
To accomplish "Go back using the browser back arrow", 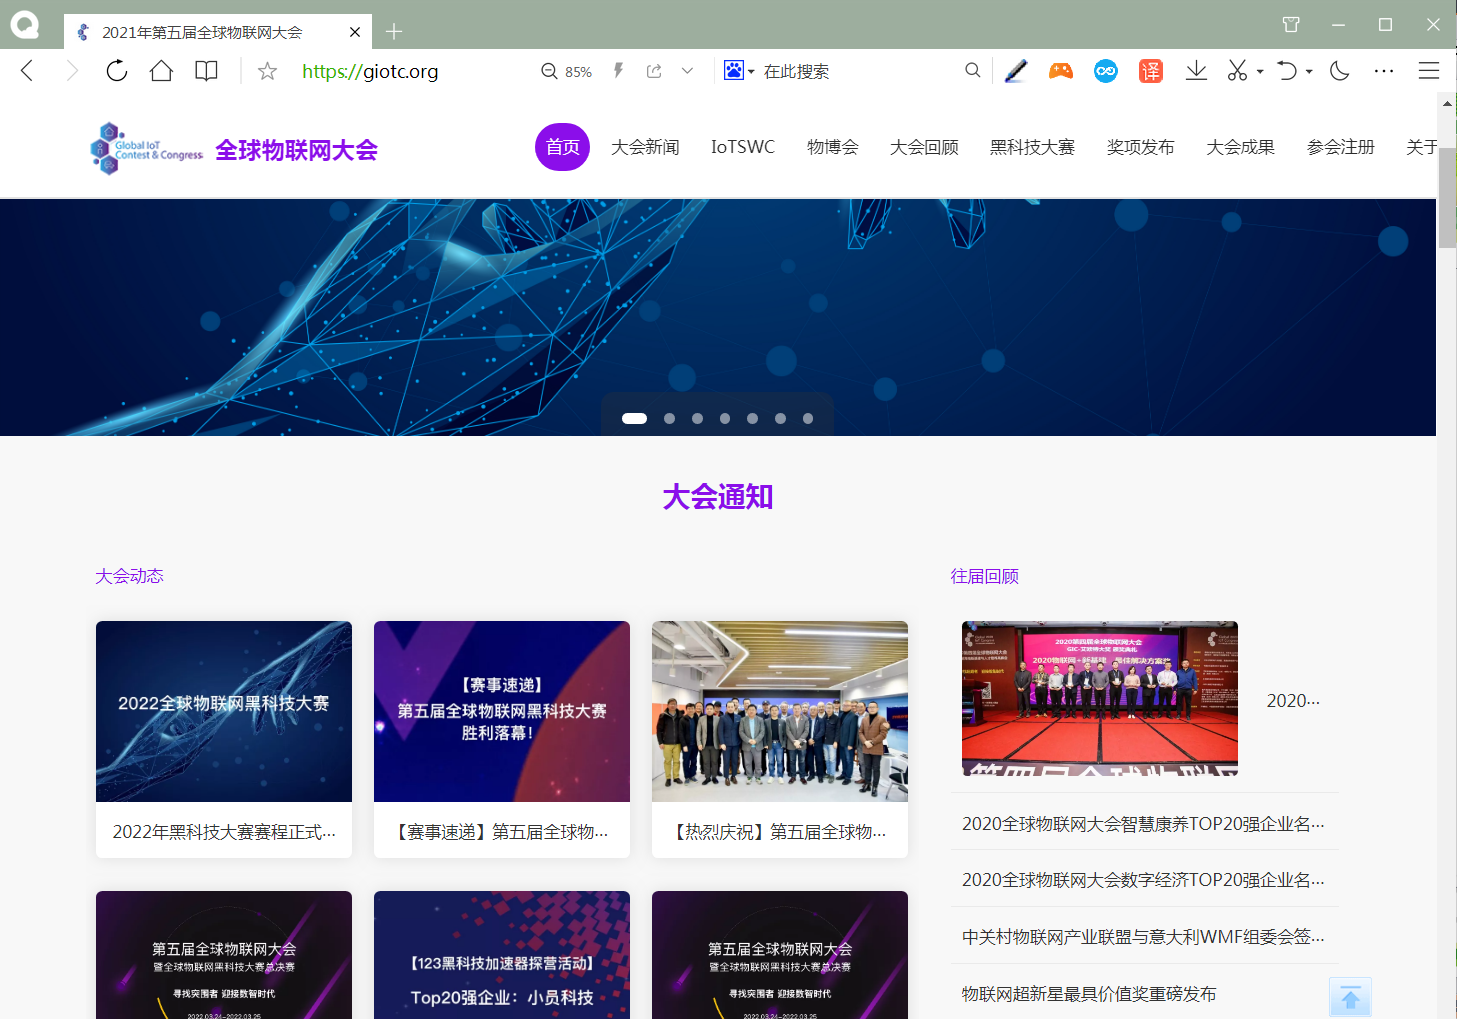I will tap(27, 71).
